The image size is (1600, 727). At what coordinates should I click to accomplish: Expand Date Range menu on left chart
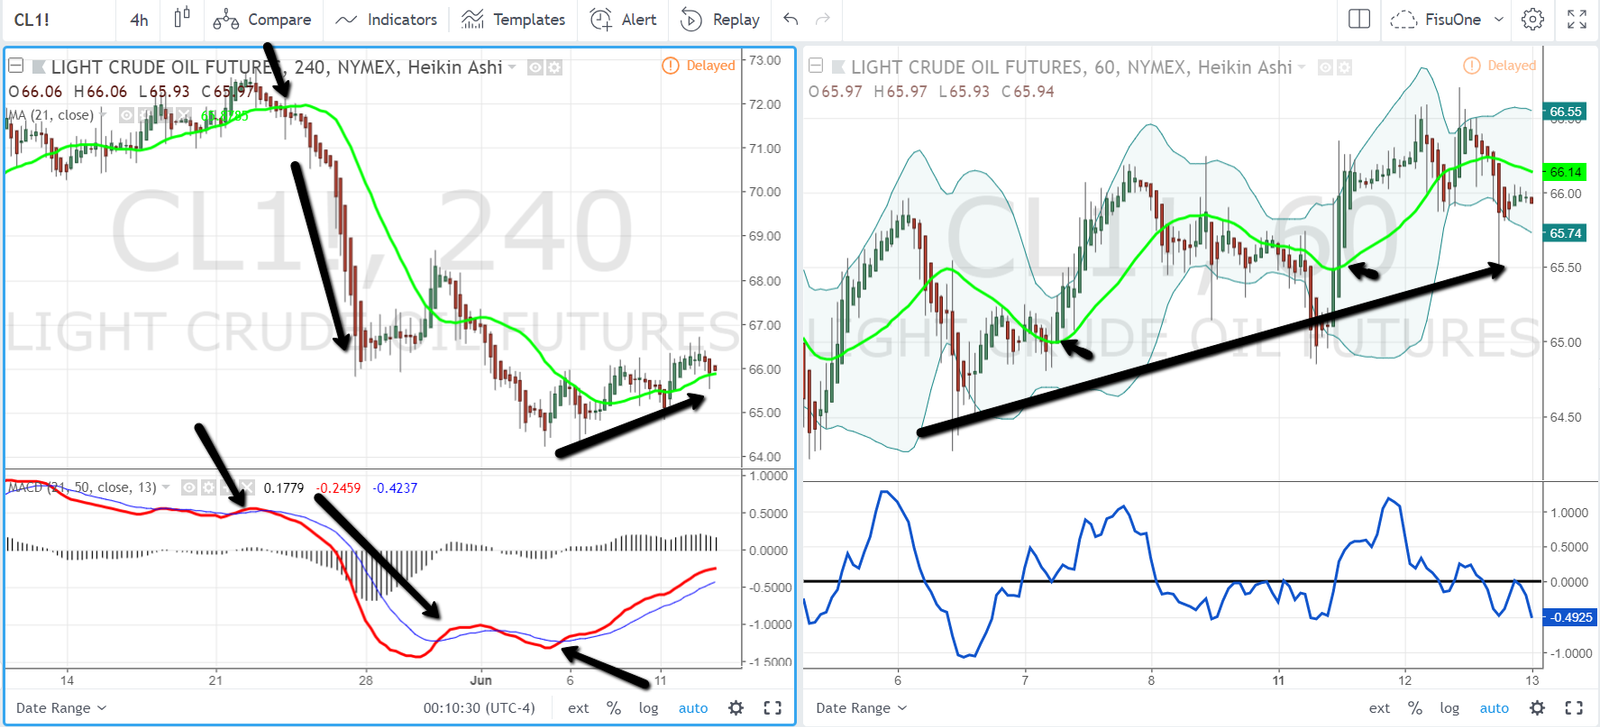61,708
